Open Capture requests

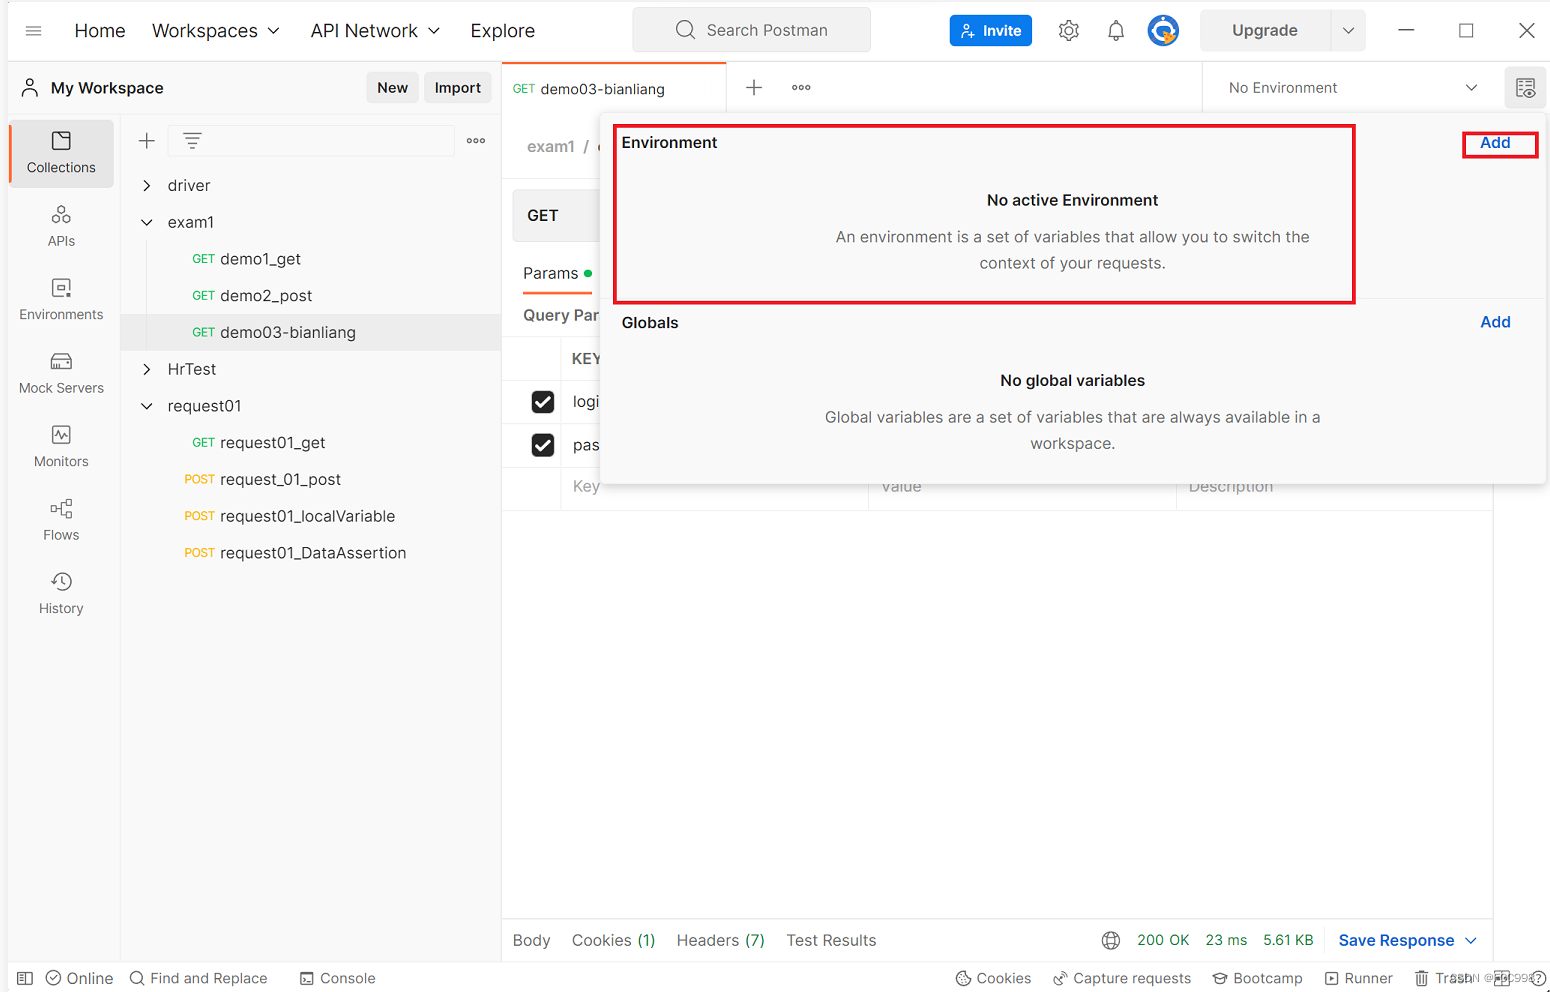point(1122,978)
